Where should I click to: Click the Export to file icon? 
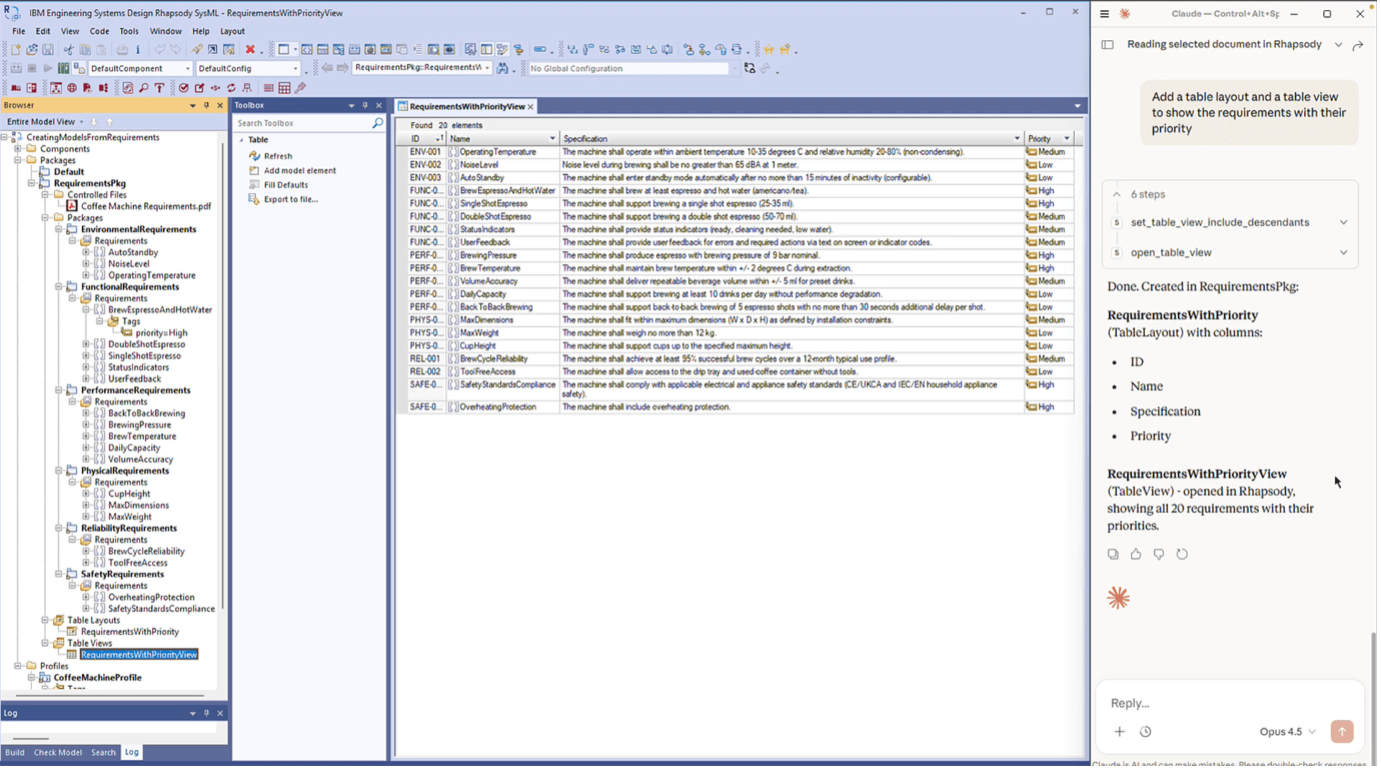[254, 199]
